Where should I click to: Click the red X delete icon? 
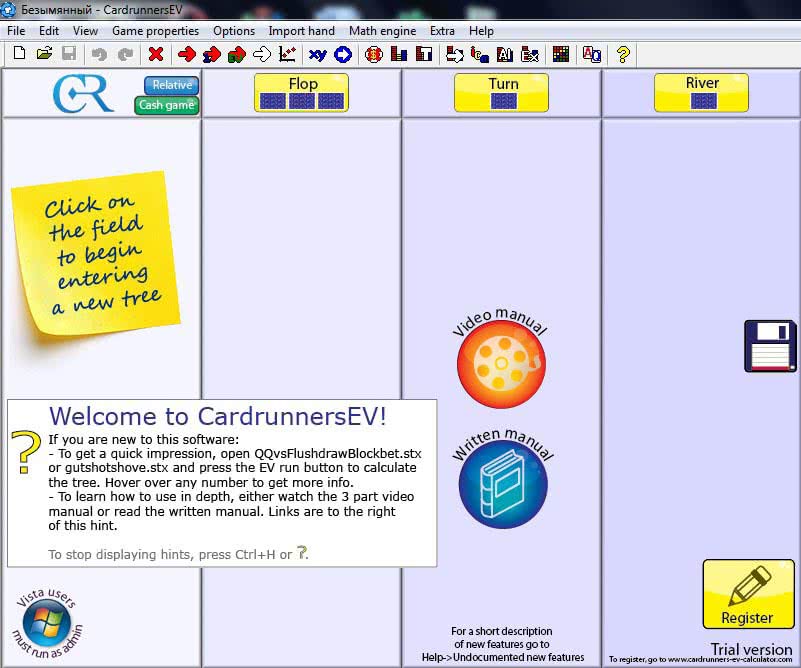pos(155,54)
